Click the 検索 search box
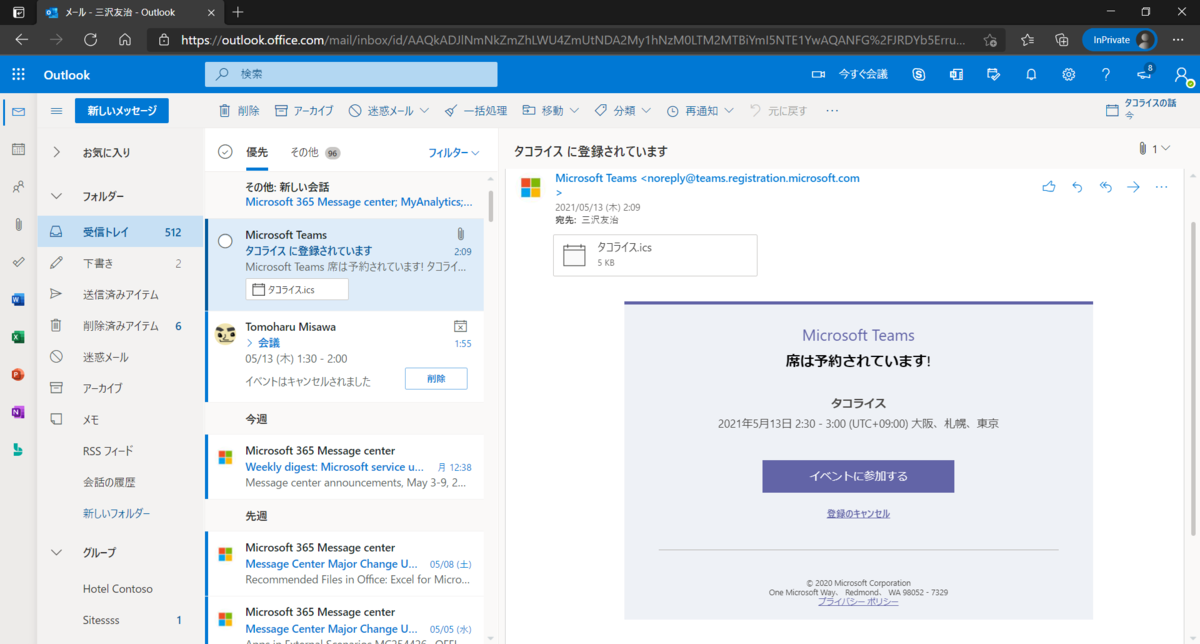Viewport: 1200px width, 644px height. [351, 75]
